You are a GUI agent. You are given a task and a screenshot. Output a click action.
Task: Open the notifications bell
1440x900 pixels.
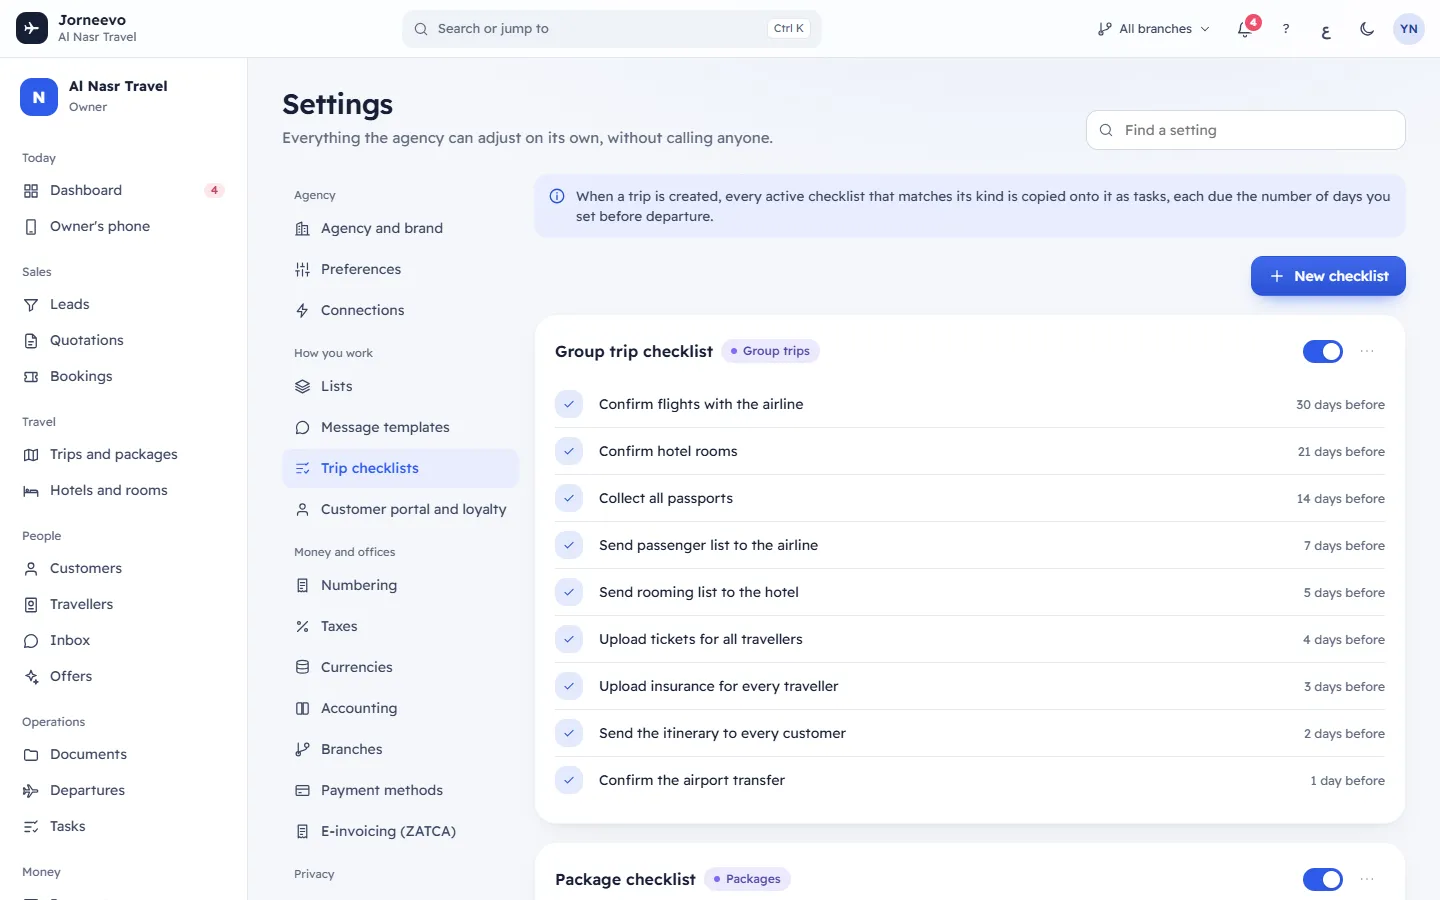coord(1245,29)
